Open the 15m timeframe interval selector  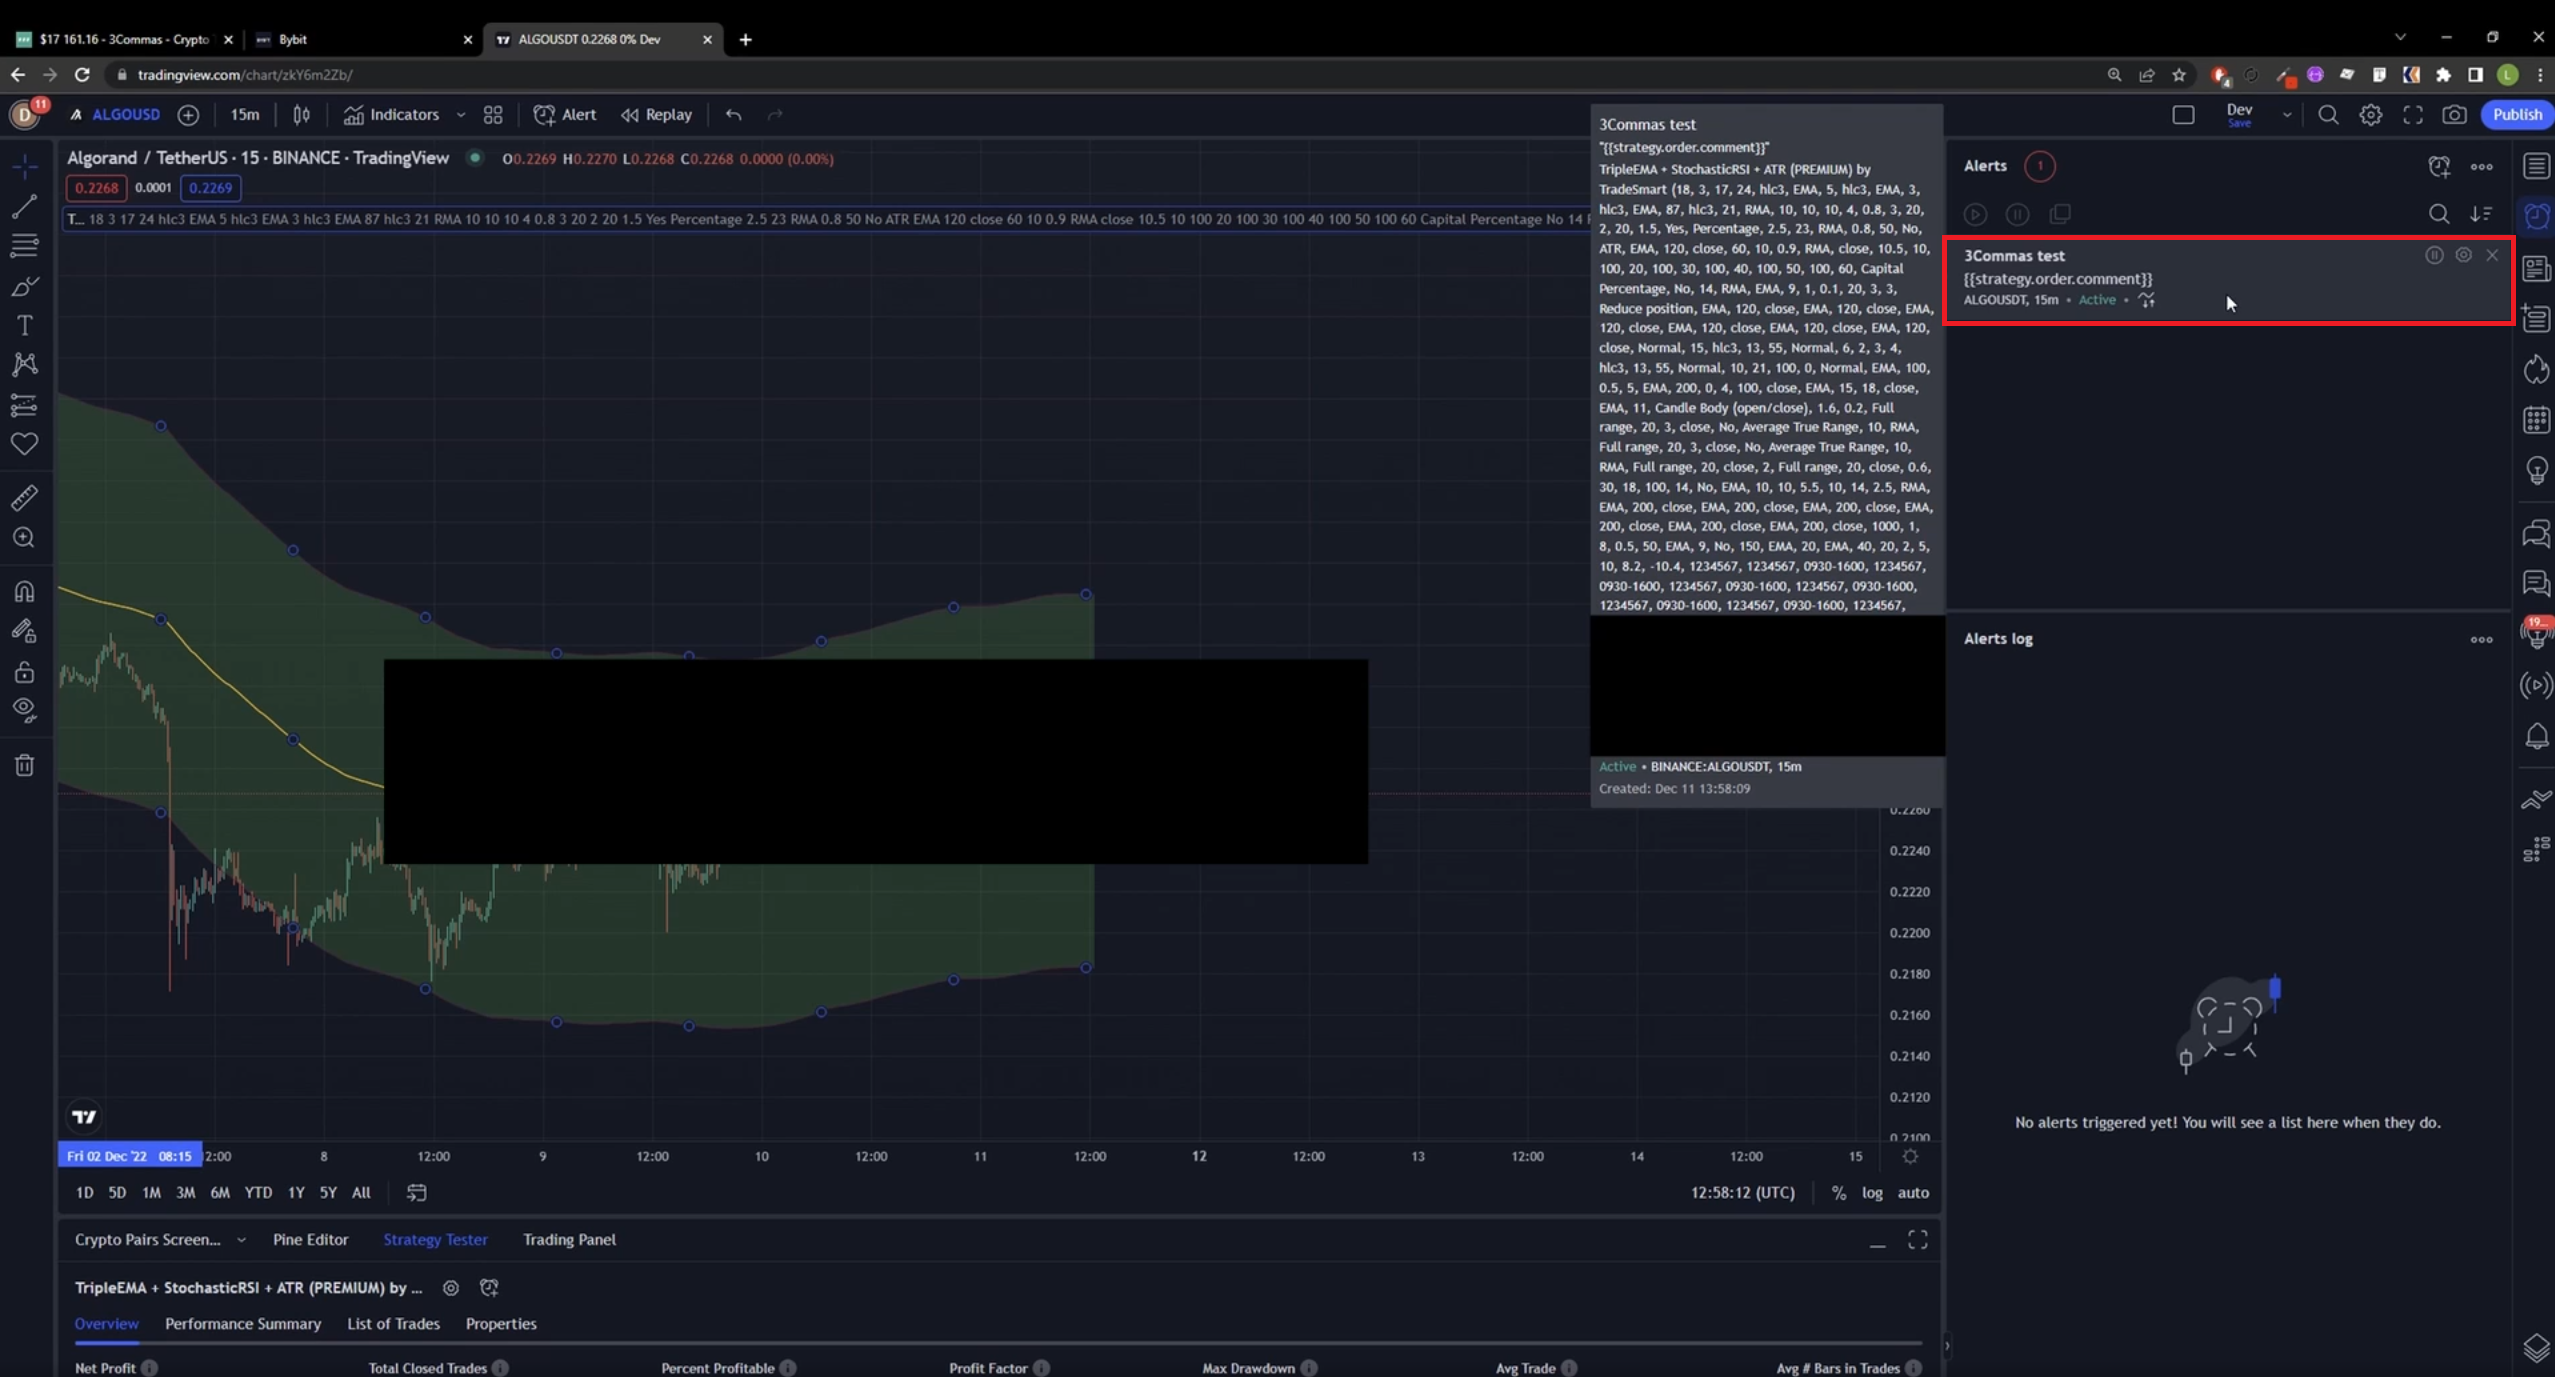point(244,115)
